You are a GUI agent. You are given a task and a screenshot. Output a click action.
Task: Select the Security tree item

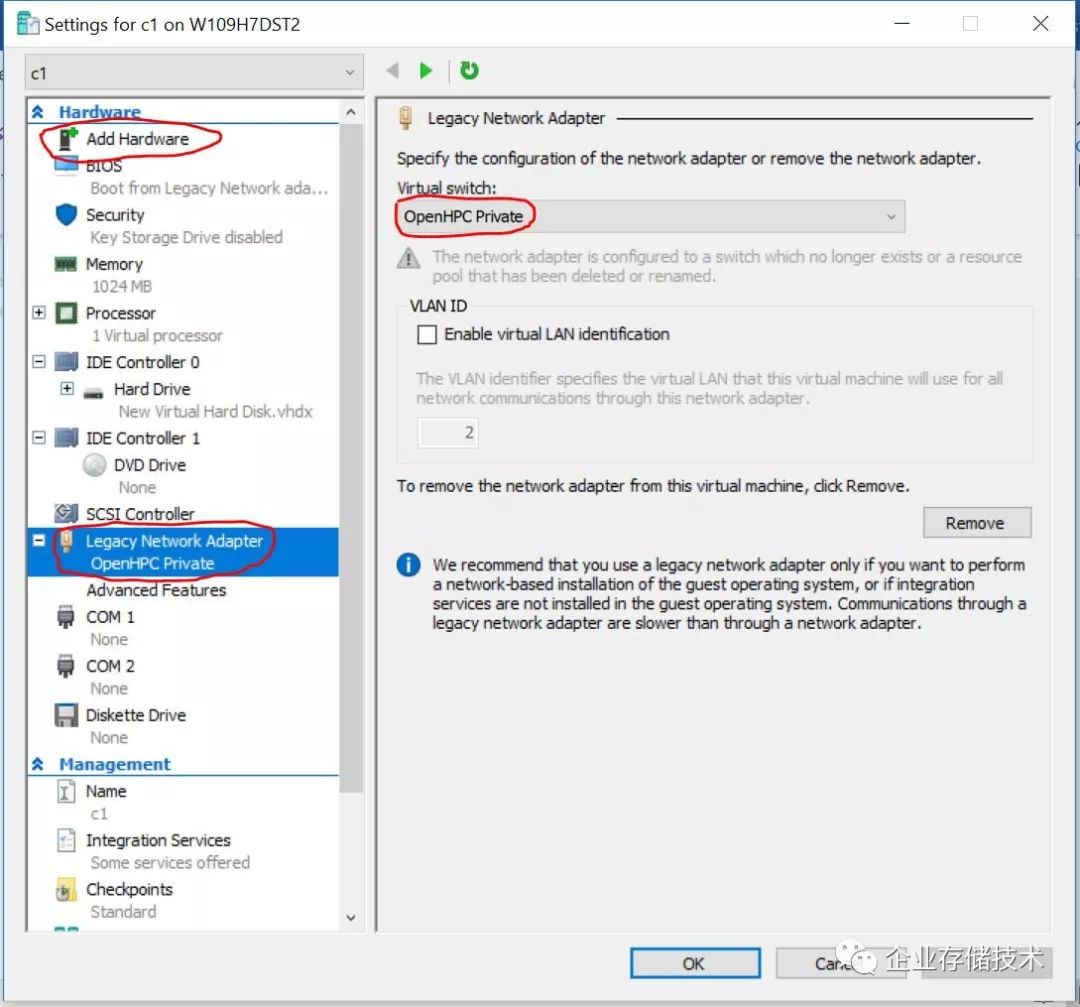click(115, 215)
